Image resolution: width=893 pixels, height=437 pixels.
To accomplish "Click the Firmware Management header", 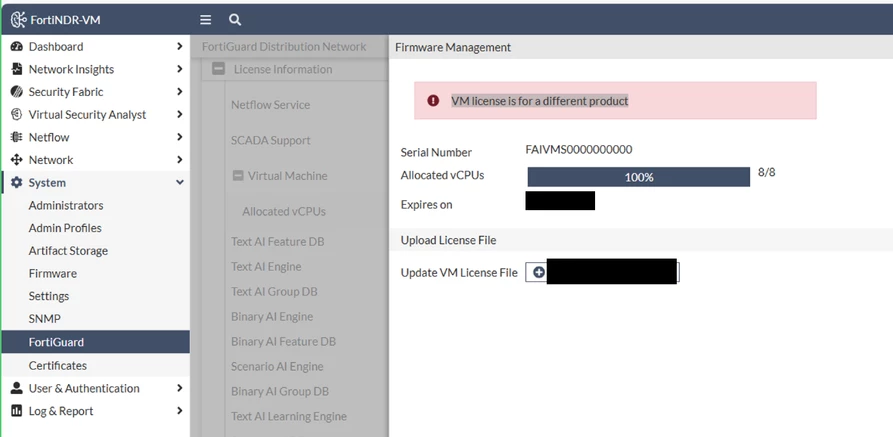I will coord(453,47).
